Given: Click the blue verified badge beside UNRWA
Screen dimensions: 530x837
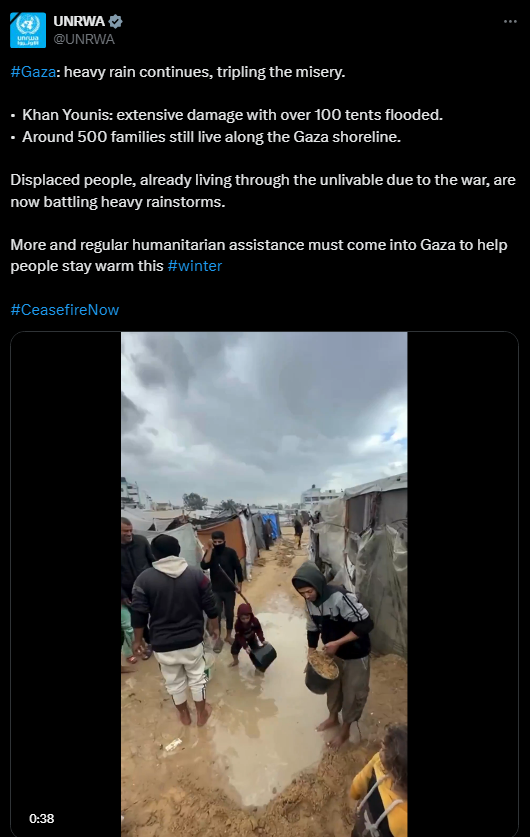Looking at the screenshot, I should [x=116, y=21].
